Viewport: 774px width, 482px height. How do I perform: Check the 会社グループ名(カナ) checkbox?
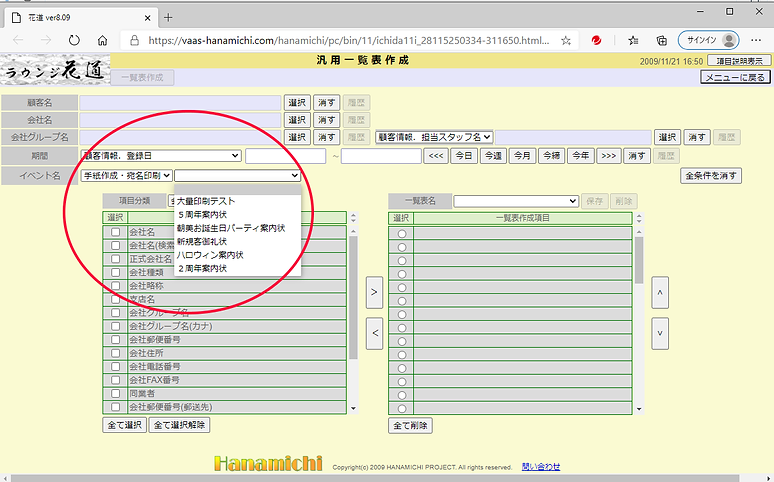pos(116,326)
